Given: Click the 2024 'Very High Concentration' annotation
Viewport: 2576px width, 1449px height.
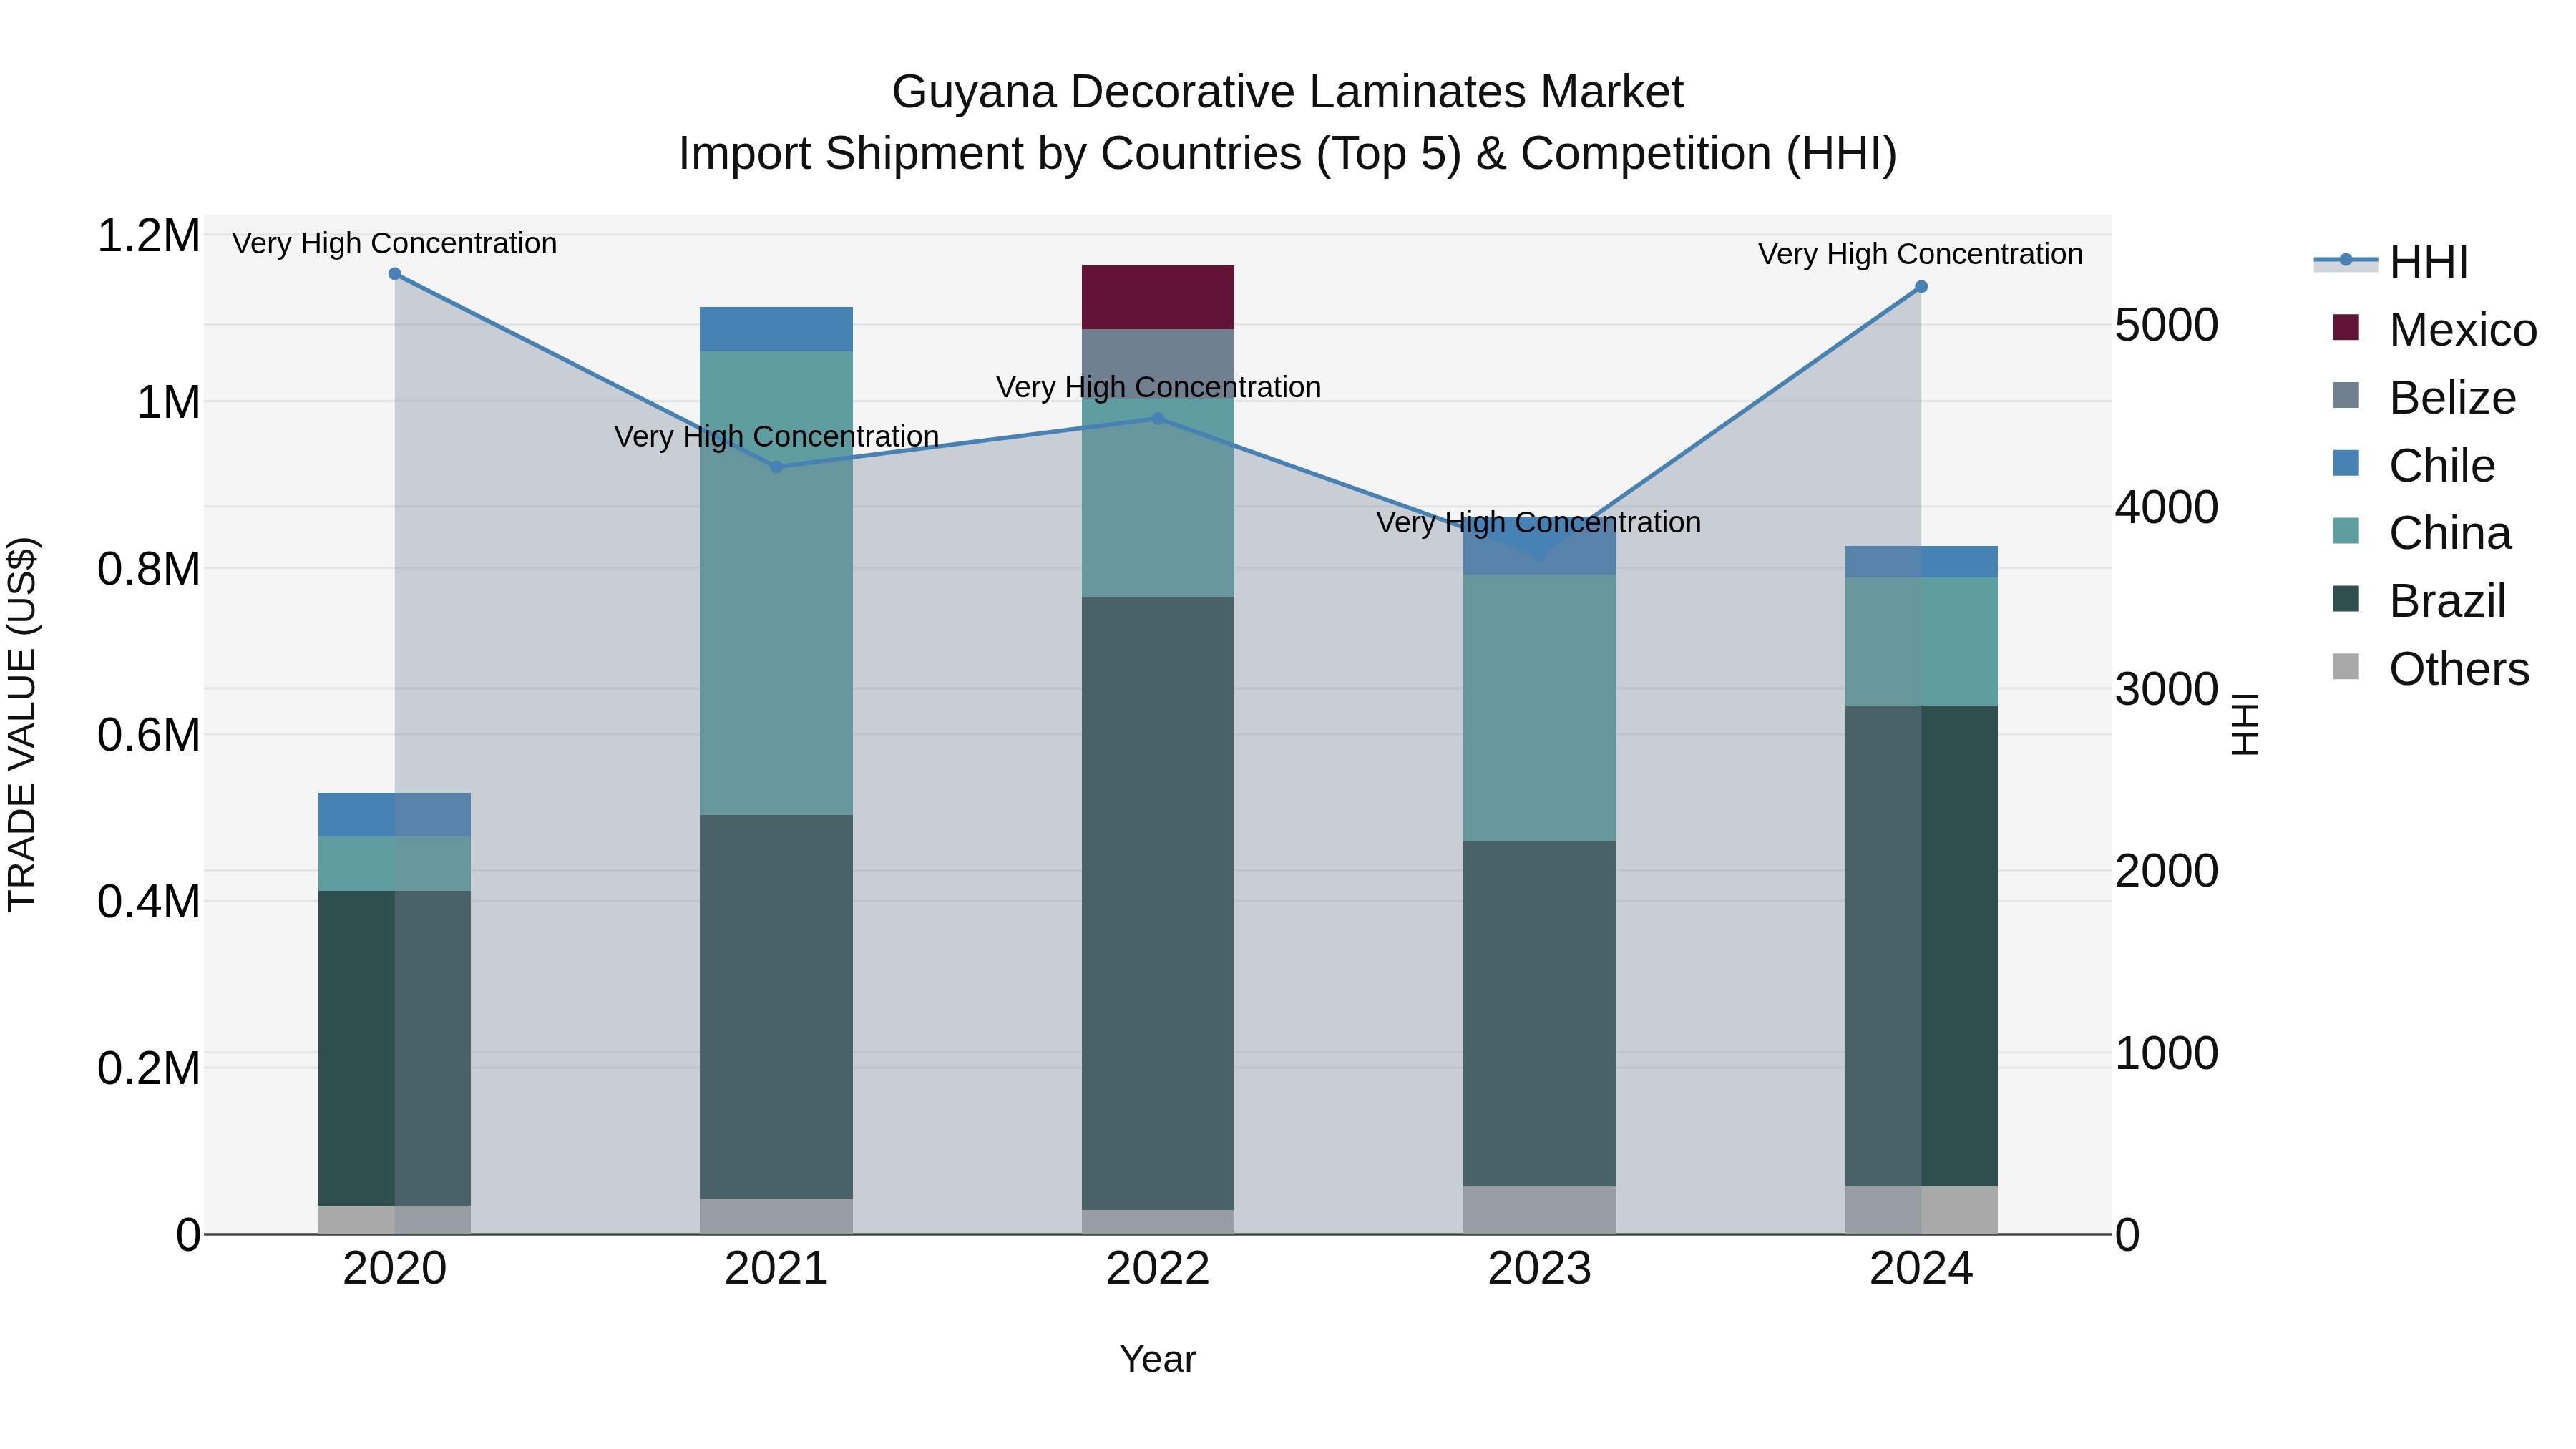Looking at the screenshot, I should click(1921, 254).
